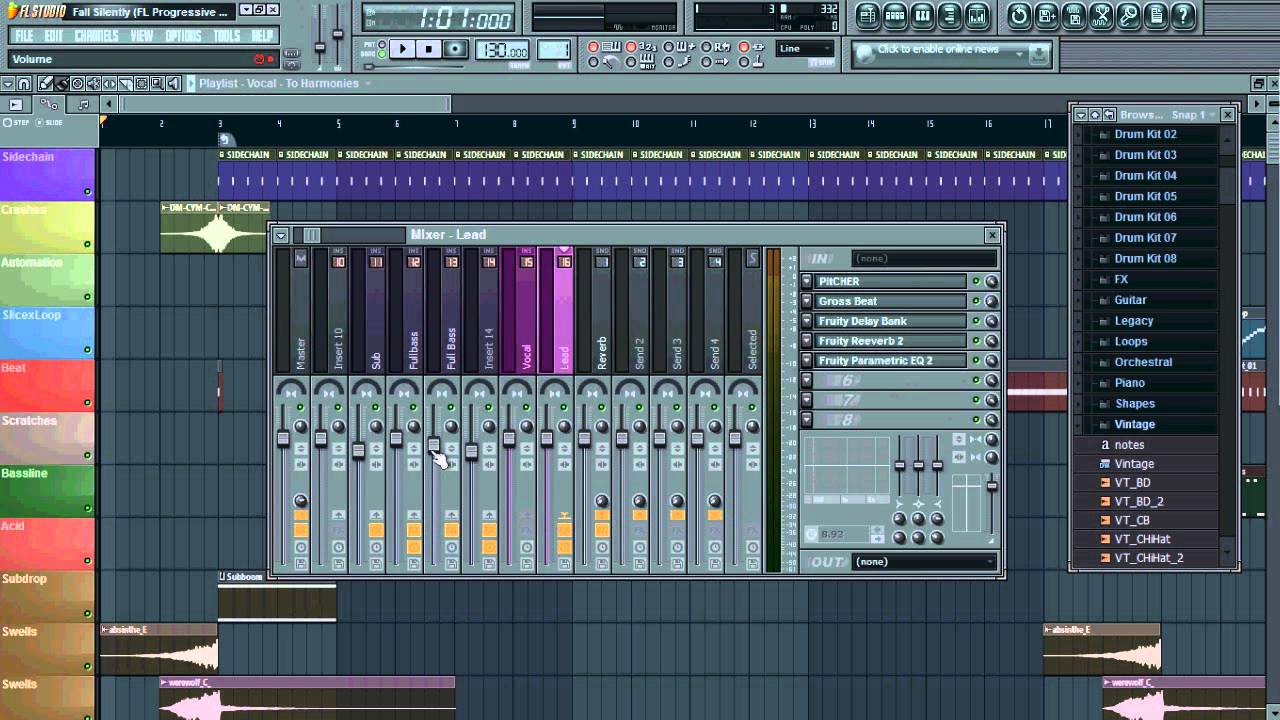Select the playlist Zoom tool
Image resolution: width=1280 pixels, height=720 pixels.
158,84
